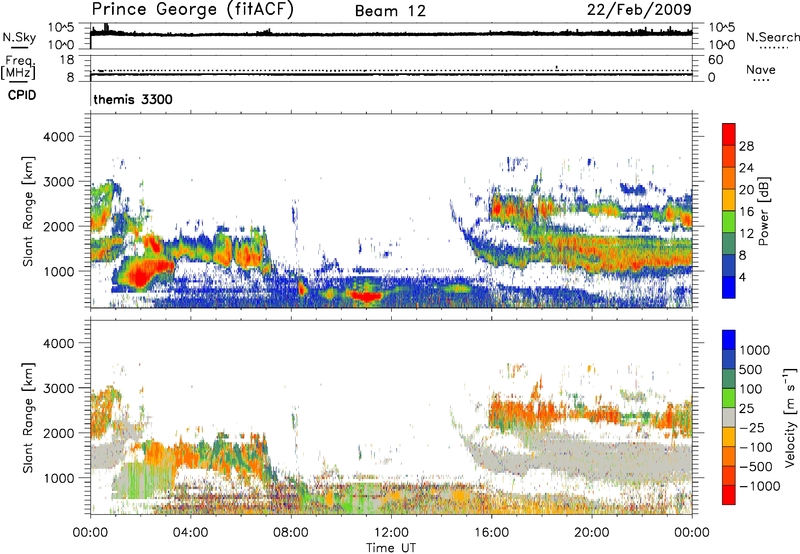Click the 'themis 3300' mode text
This screenshot has width=800, height=554.
pos(133,99)
